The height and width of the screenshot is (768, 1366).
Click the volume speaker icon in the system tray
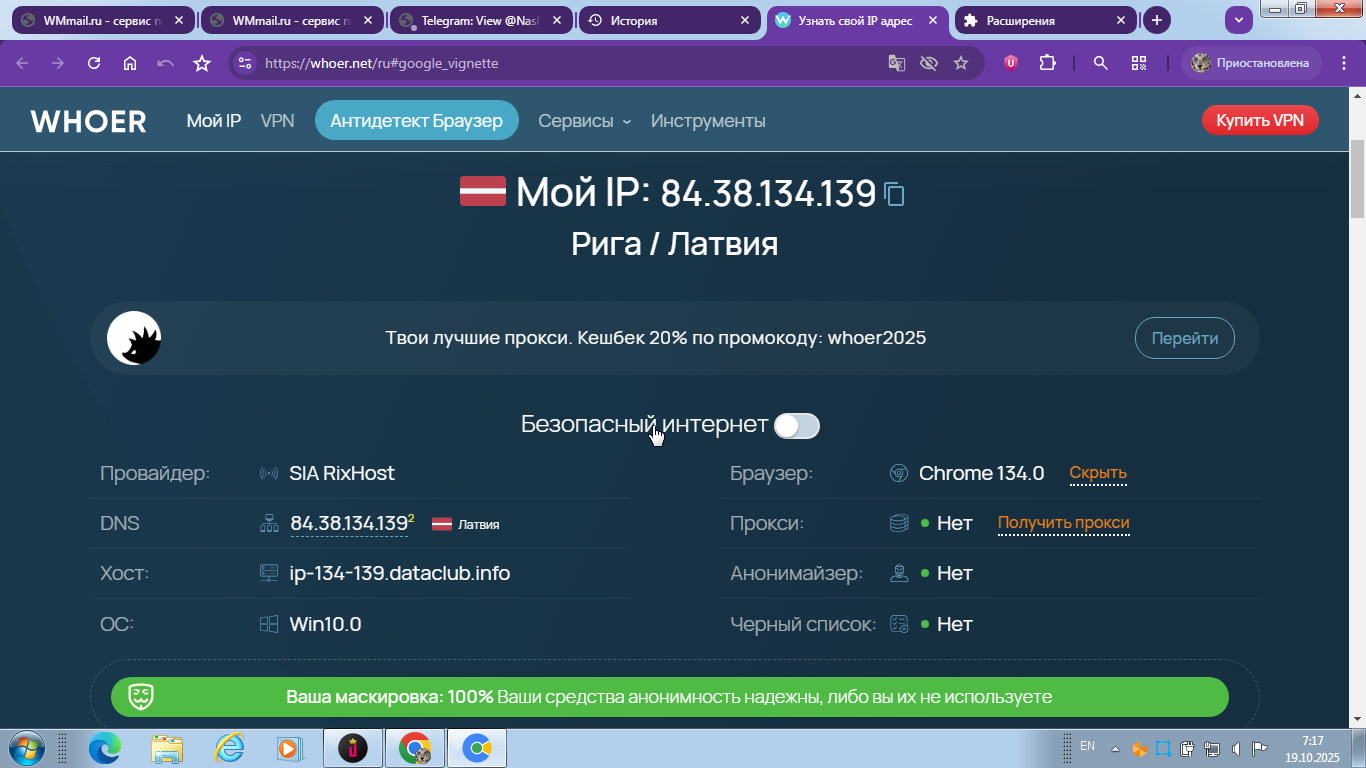coord(1237,748)
